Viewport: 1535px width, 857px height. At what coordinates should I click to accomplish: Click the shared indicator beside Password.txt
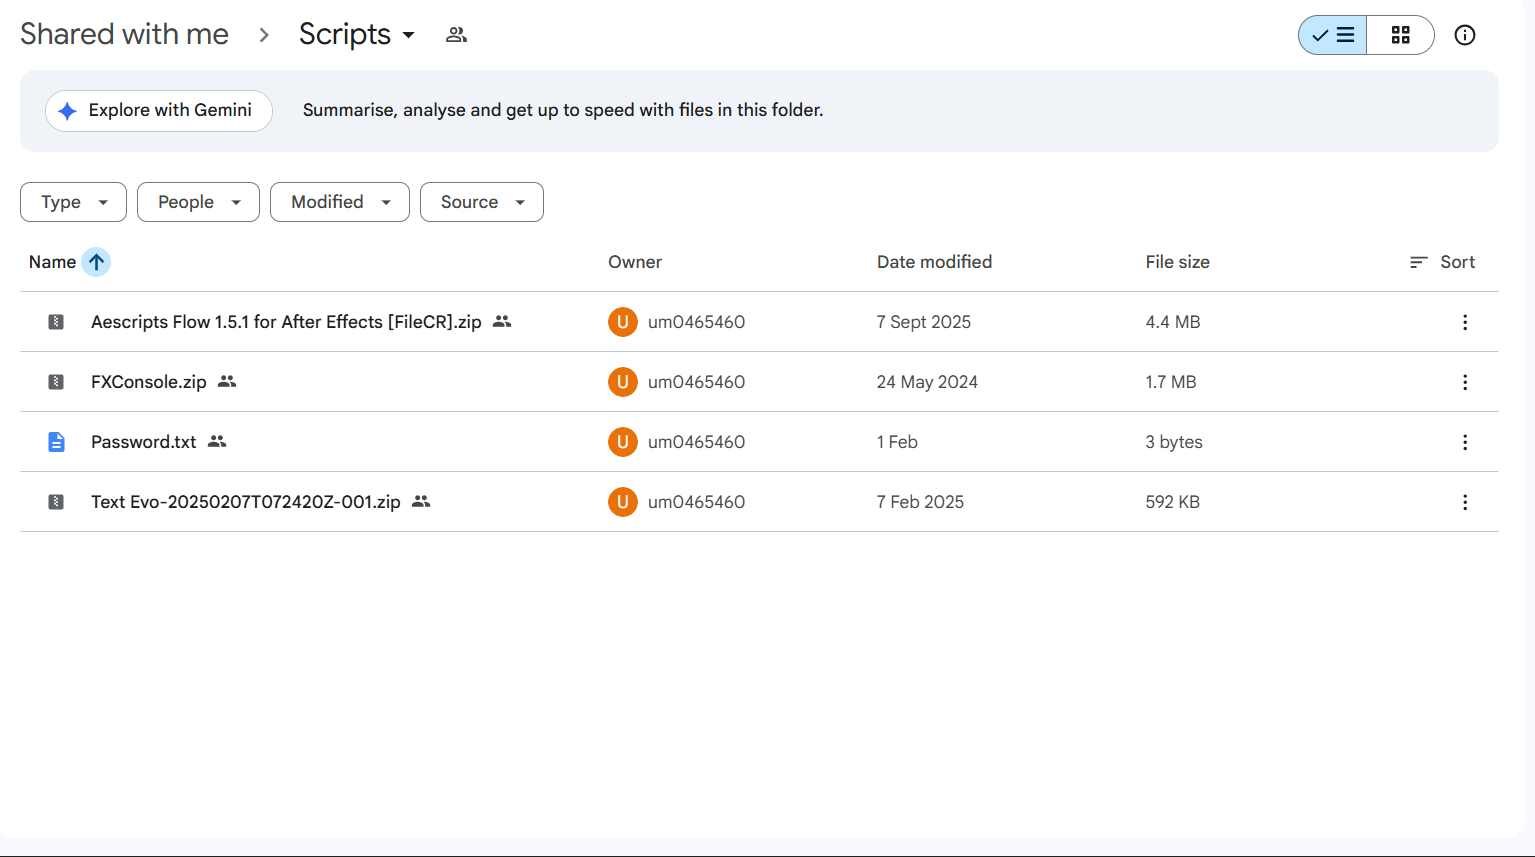(x=217, y=441)
